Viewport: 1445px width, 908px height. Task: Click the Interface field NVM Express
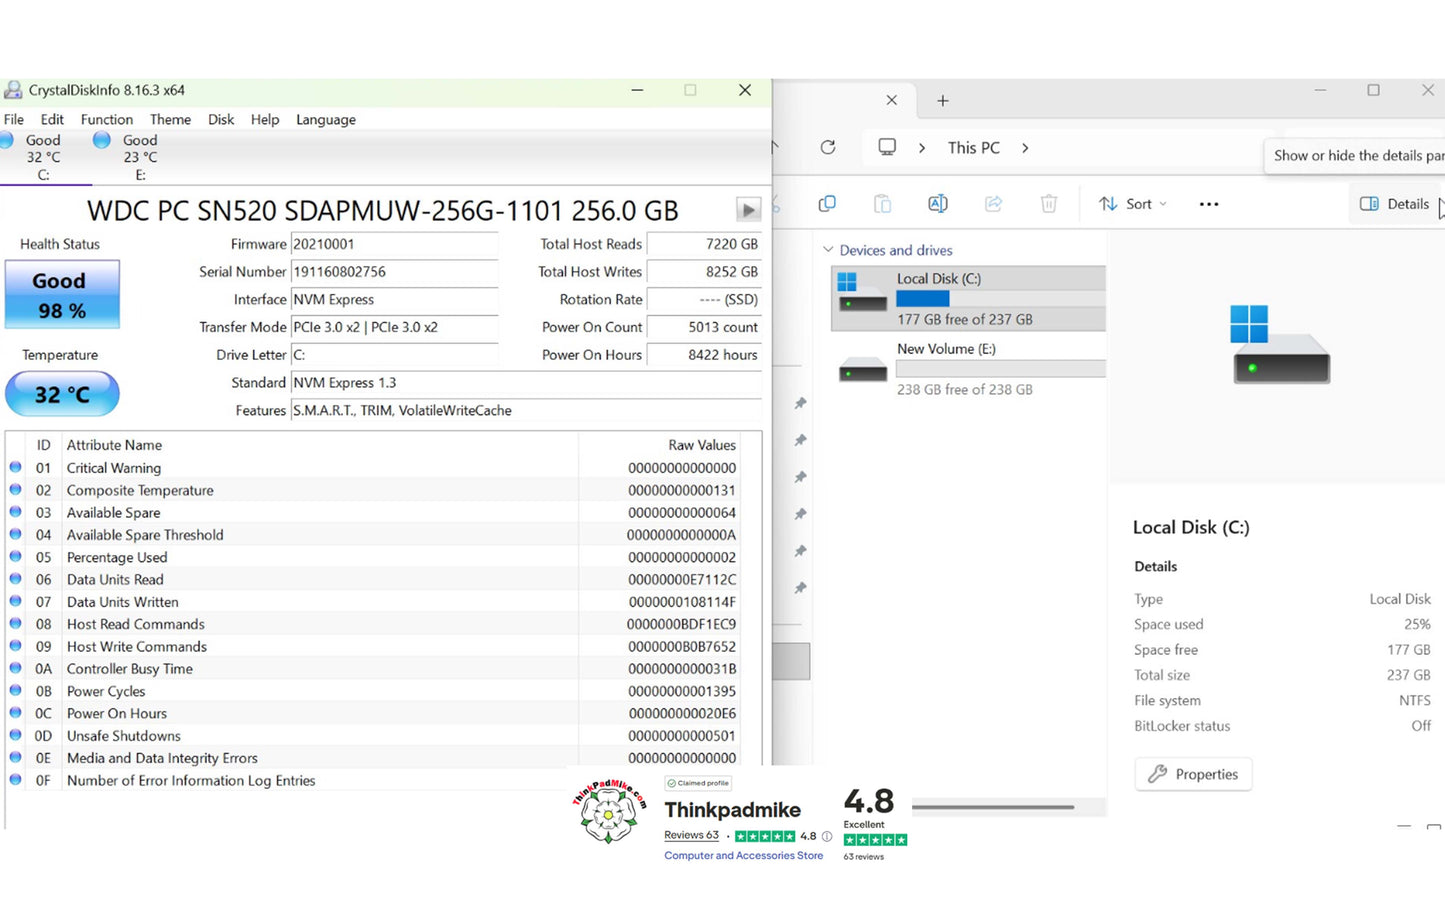click(394, 300)
